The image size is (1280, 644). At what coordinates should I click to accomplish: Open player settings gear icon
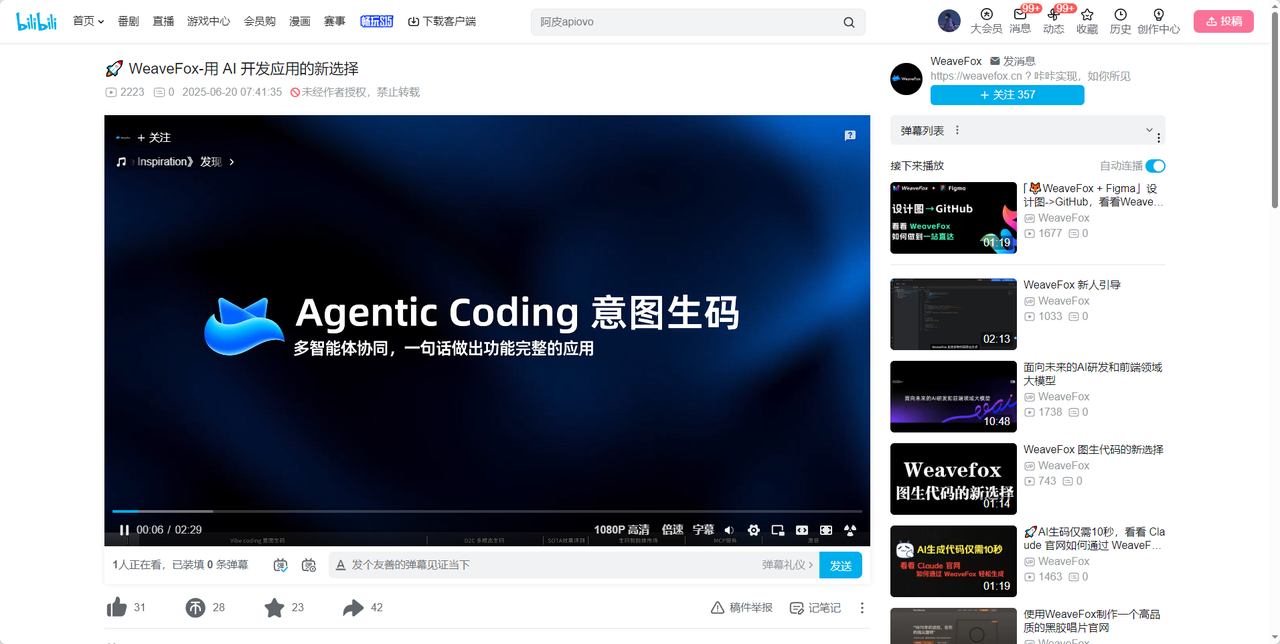[753, 530]
